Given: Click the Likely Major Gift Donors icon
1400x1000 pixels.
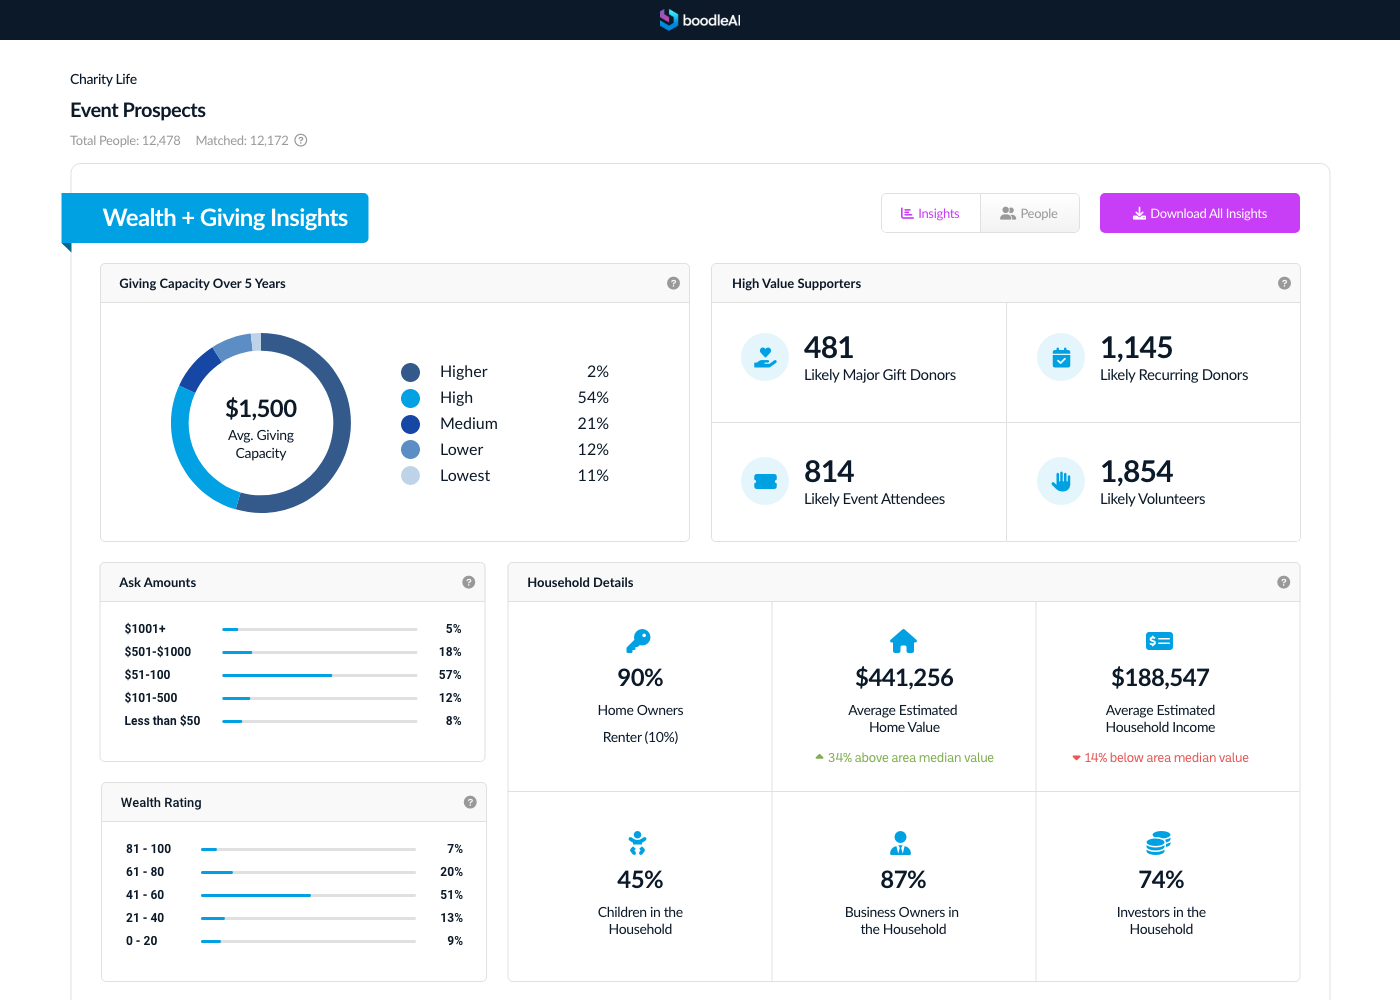Looking at the screenshot, I should [x=765, y=357].
